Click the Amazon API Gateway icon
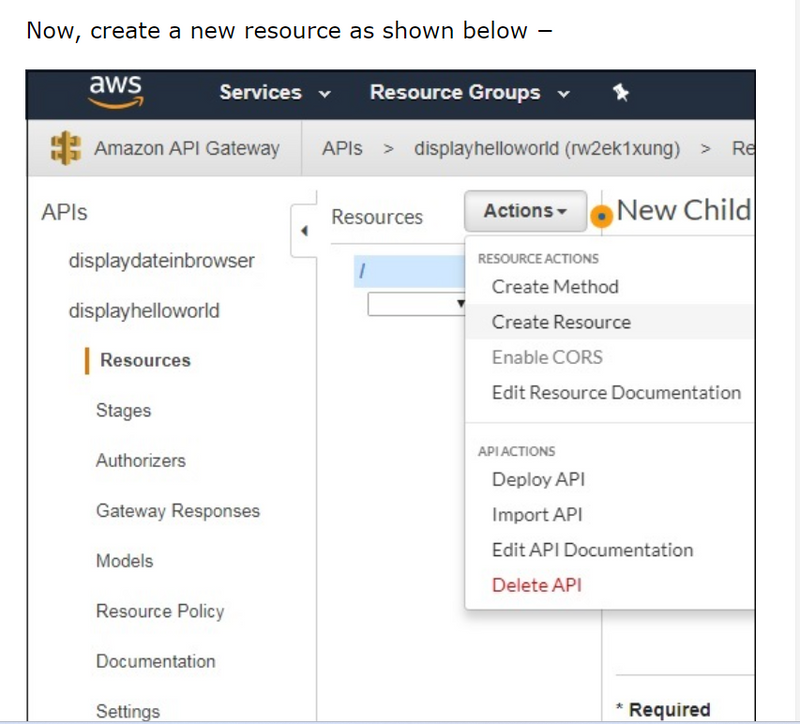This screenshot has height=724, width=800. click(65, 148)
